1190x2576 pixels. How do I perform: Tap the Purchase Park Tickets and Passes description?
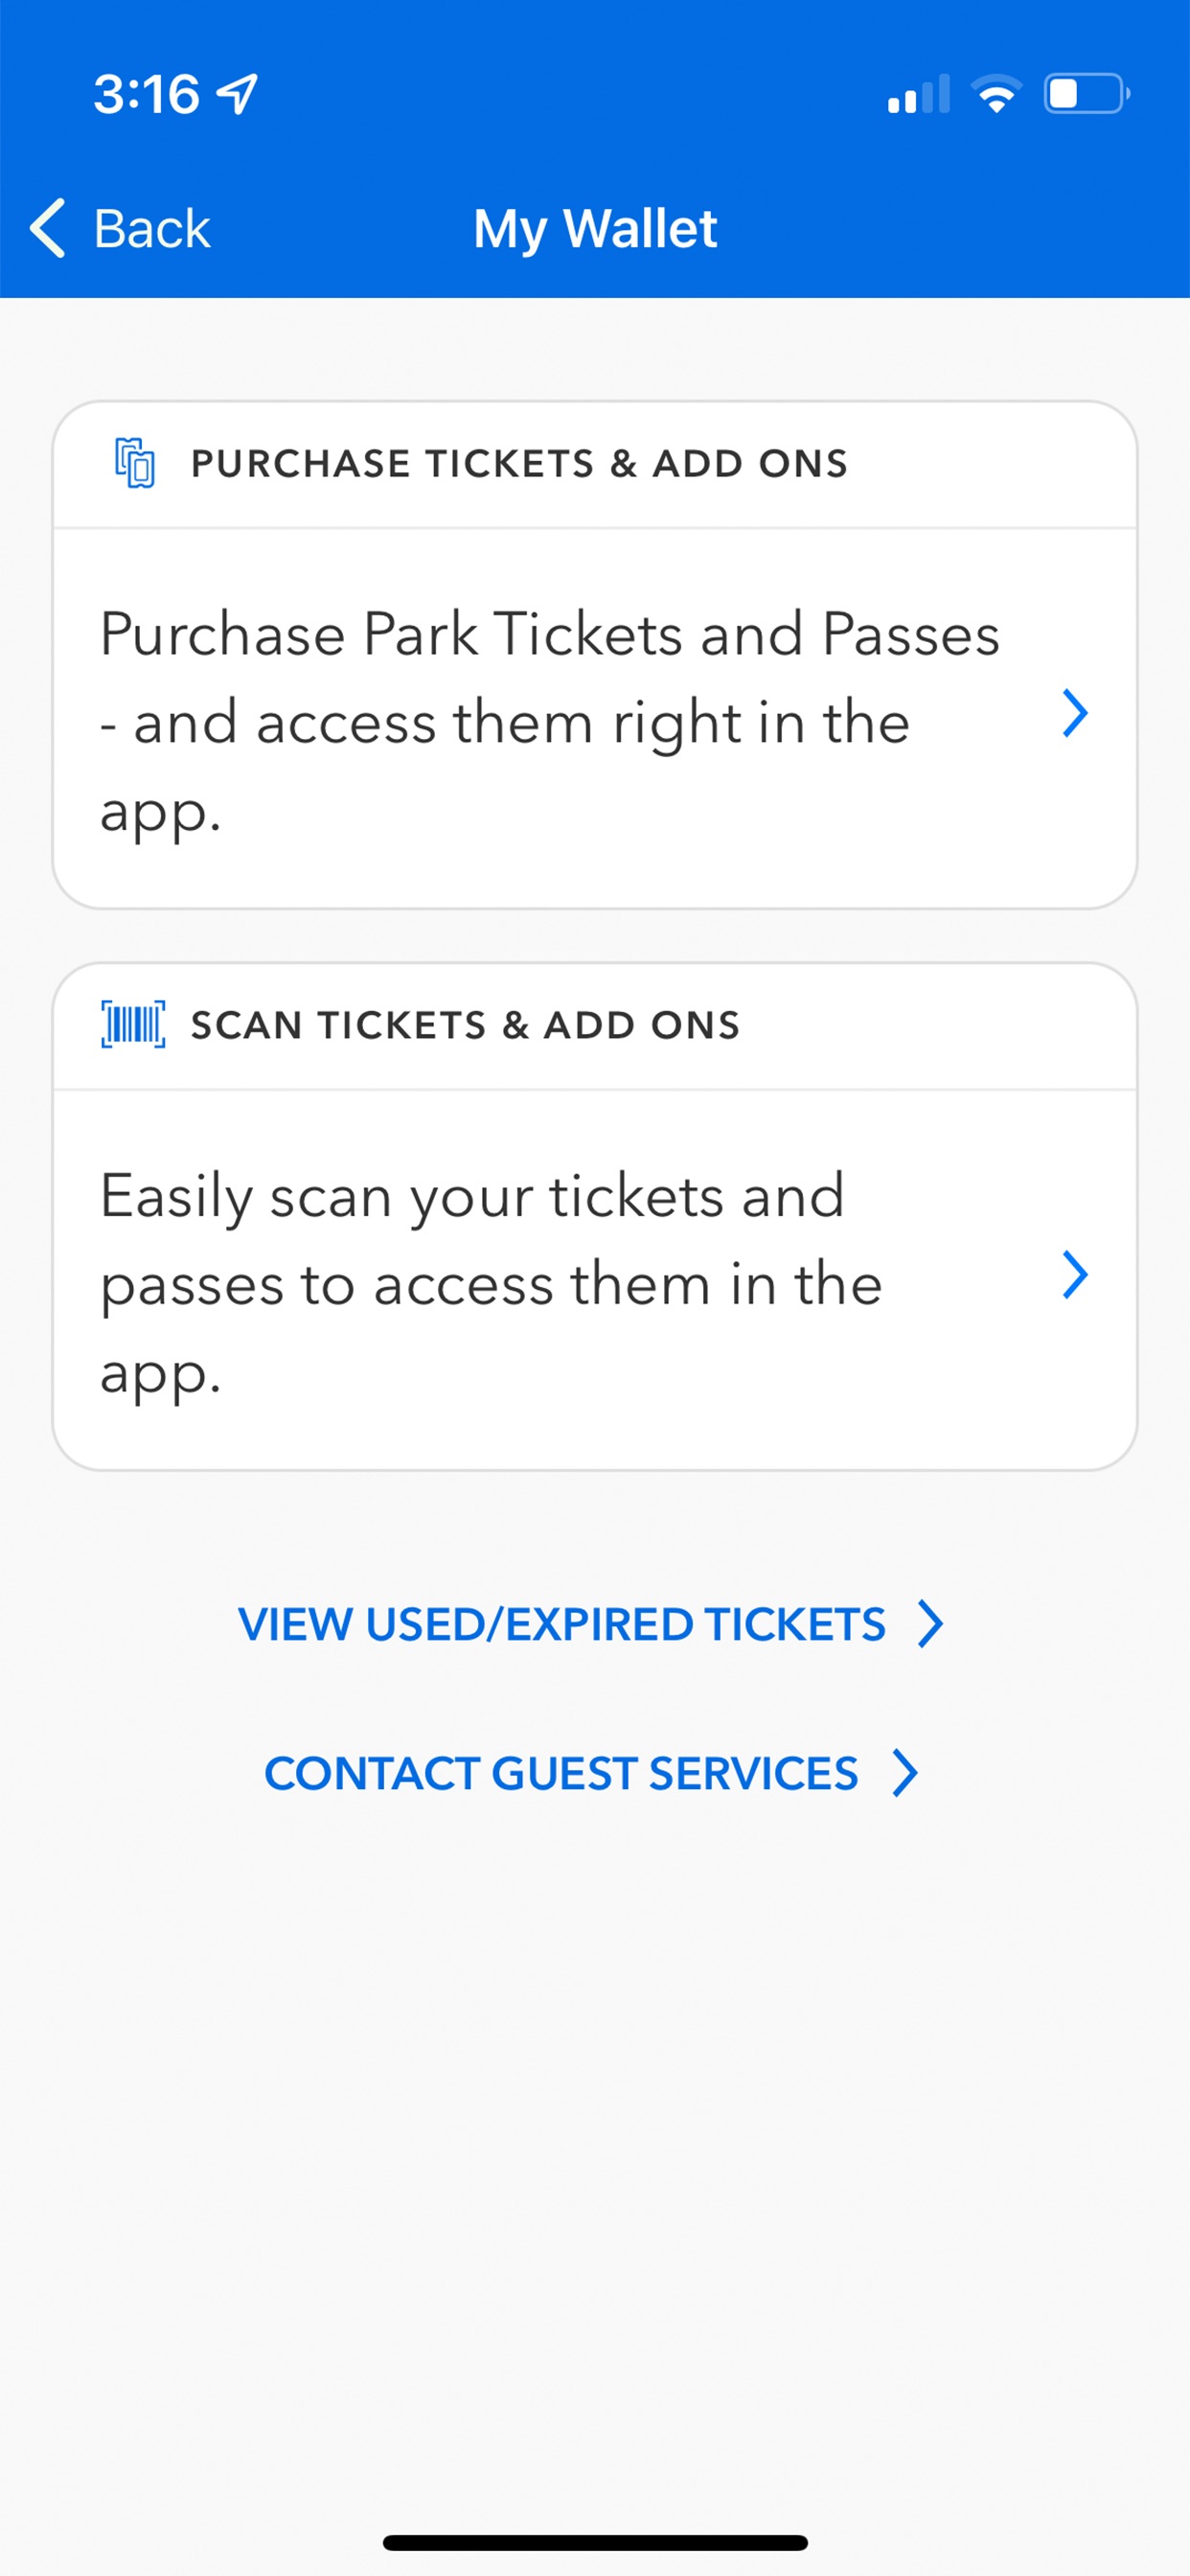[550, 720]
